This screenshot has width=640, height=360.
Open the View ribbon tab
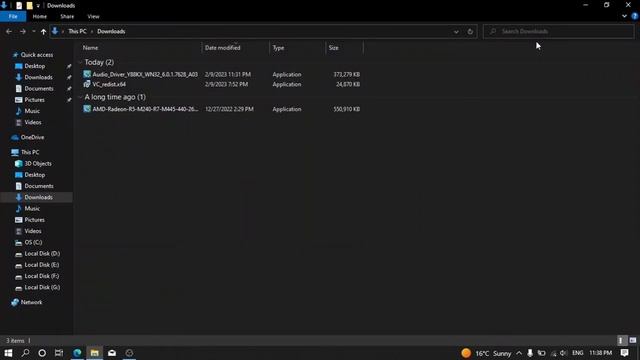coord(93,16)
